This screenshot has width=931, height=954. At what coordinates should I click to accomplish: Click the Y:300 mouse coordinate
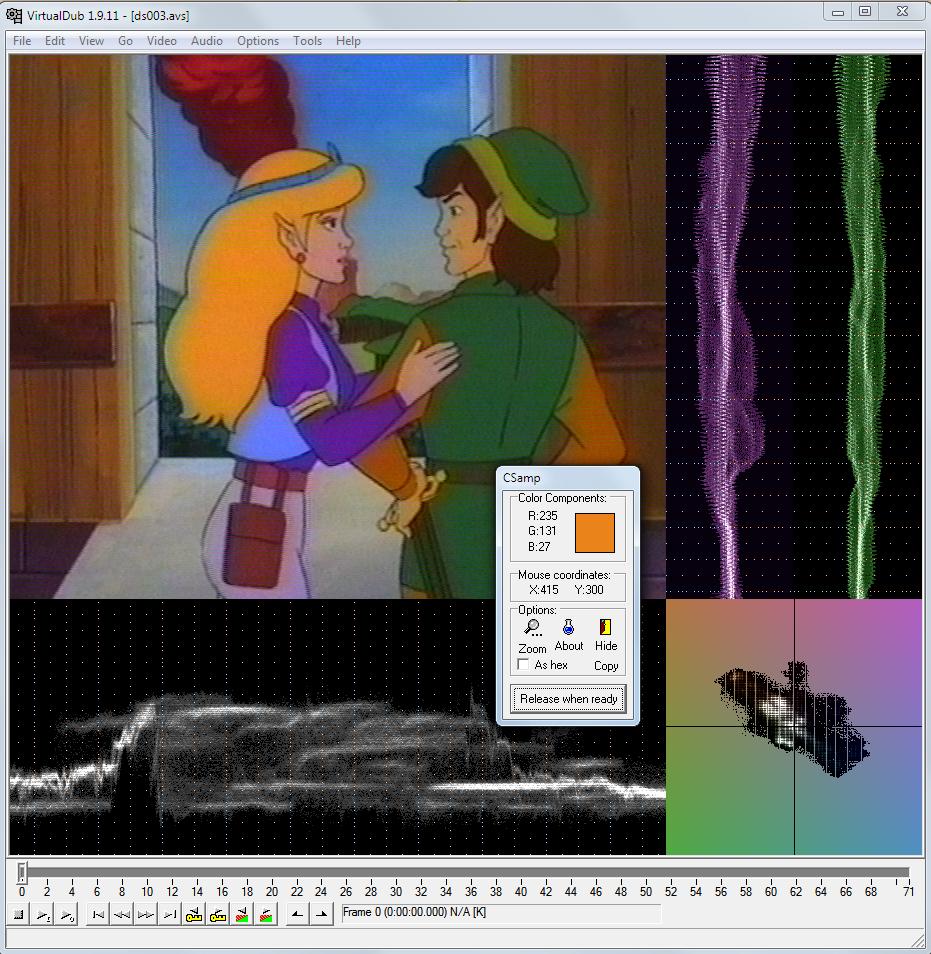[x=589, y=590]
